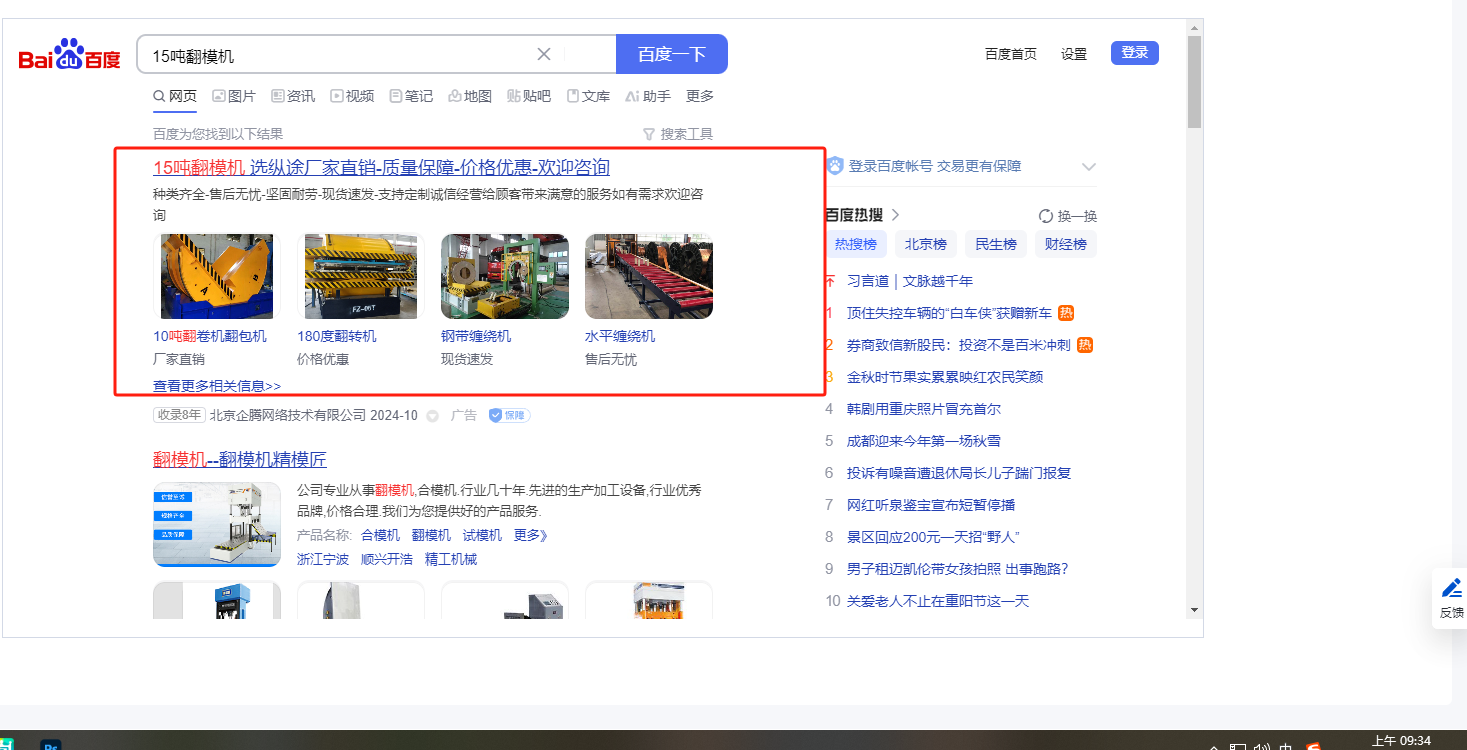Click the 反馈 feedback pencil icon
This screenshot has height=750, width=1467.
click(1452, 588)
